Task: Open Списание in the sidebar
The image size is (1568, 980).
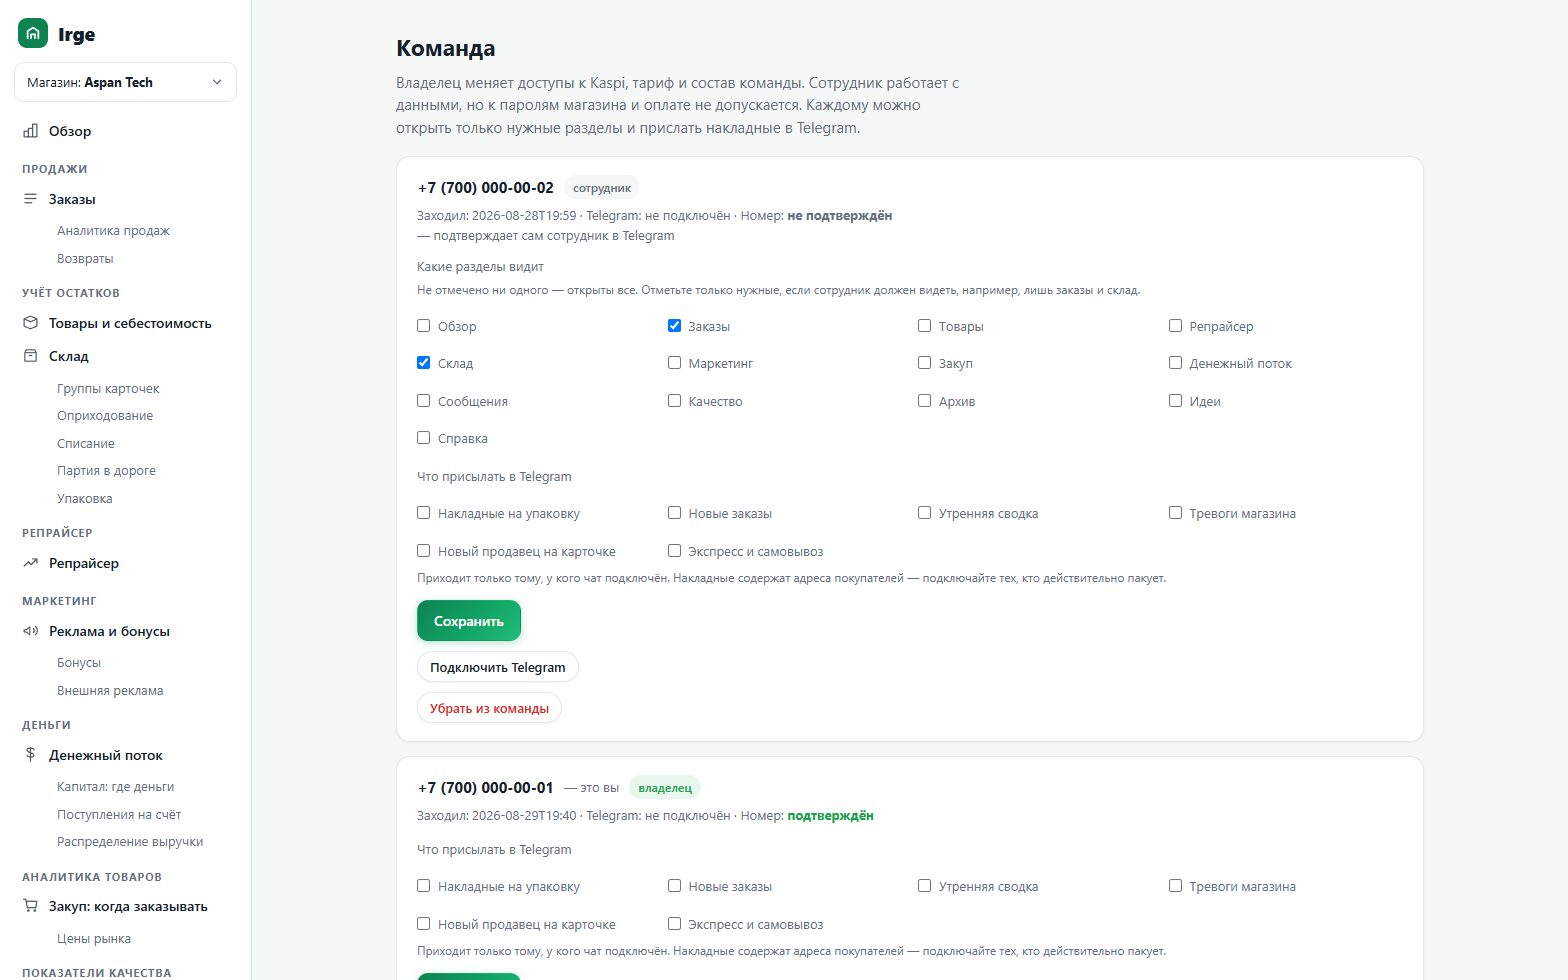Action: pyautogui.click(x=86, y=444)
